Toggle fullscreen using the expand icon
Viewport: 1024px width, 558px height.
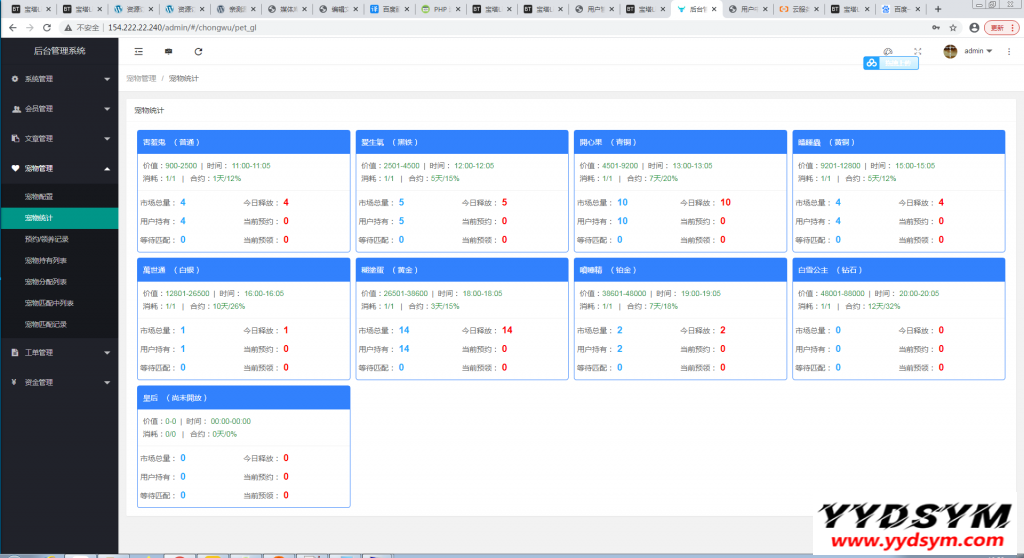(x=917, y=51)
